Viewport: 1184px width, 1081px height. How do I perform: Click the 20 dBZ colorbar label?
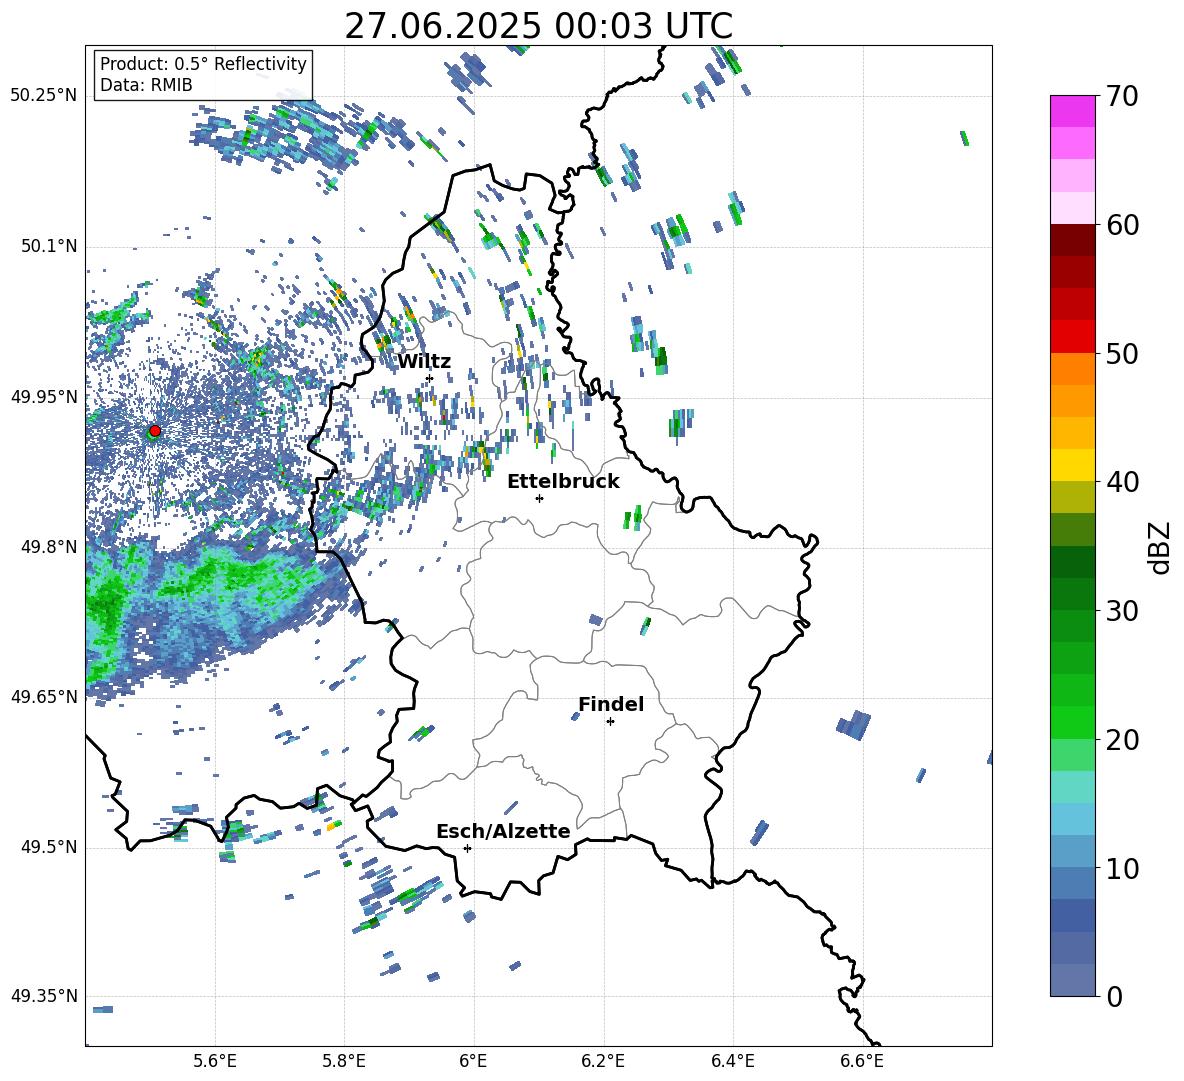point(1122,740)
